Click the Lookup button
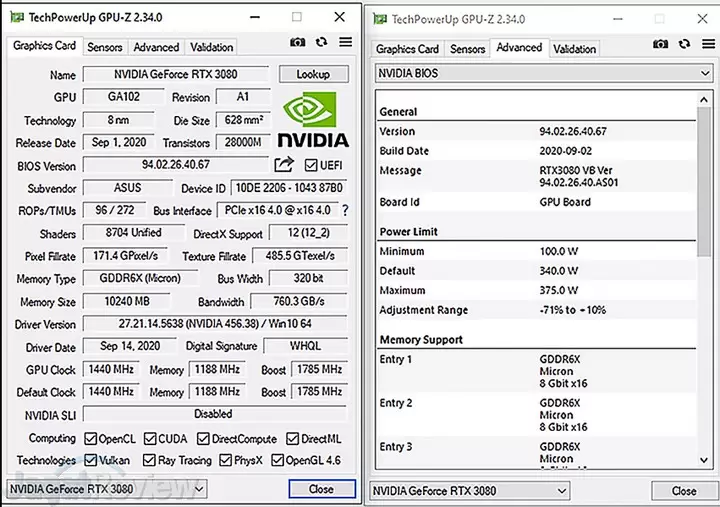The height and width of the screenshot is (507, 720). coord(314,74)
